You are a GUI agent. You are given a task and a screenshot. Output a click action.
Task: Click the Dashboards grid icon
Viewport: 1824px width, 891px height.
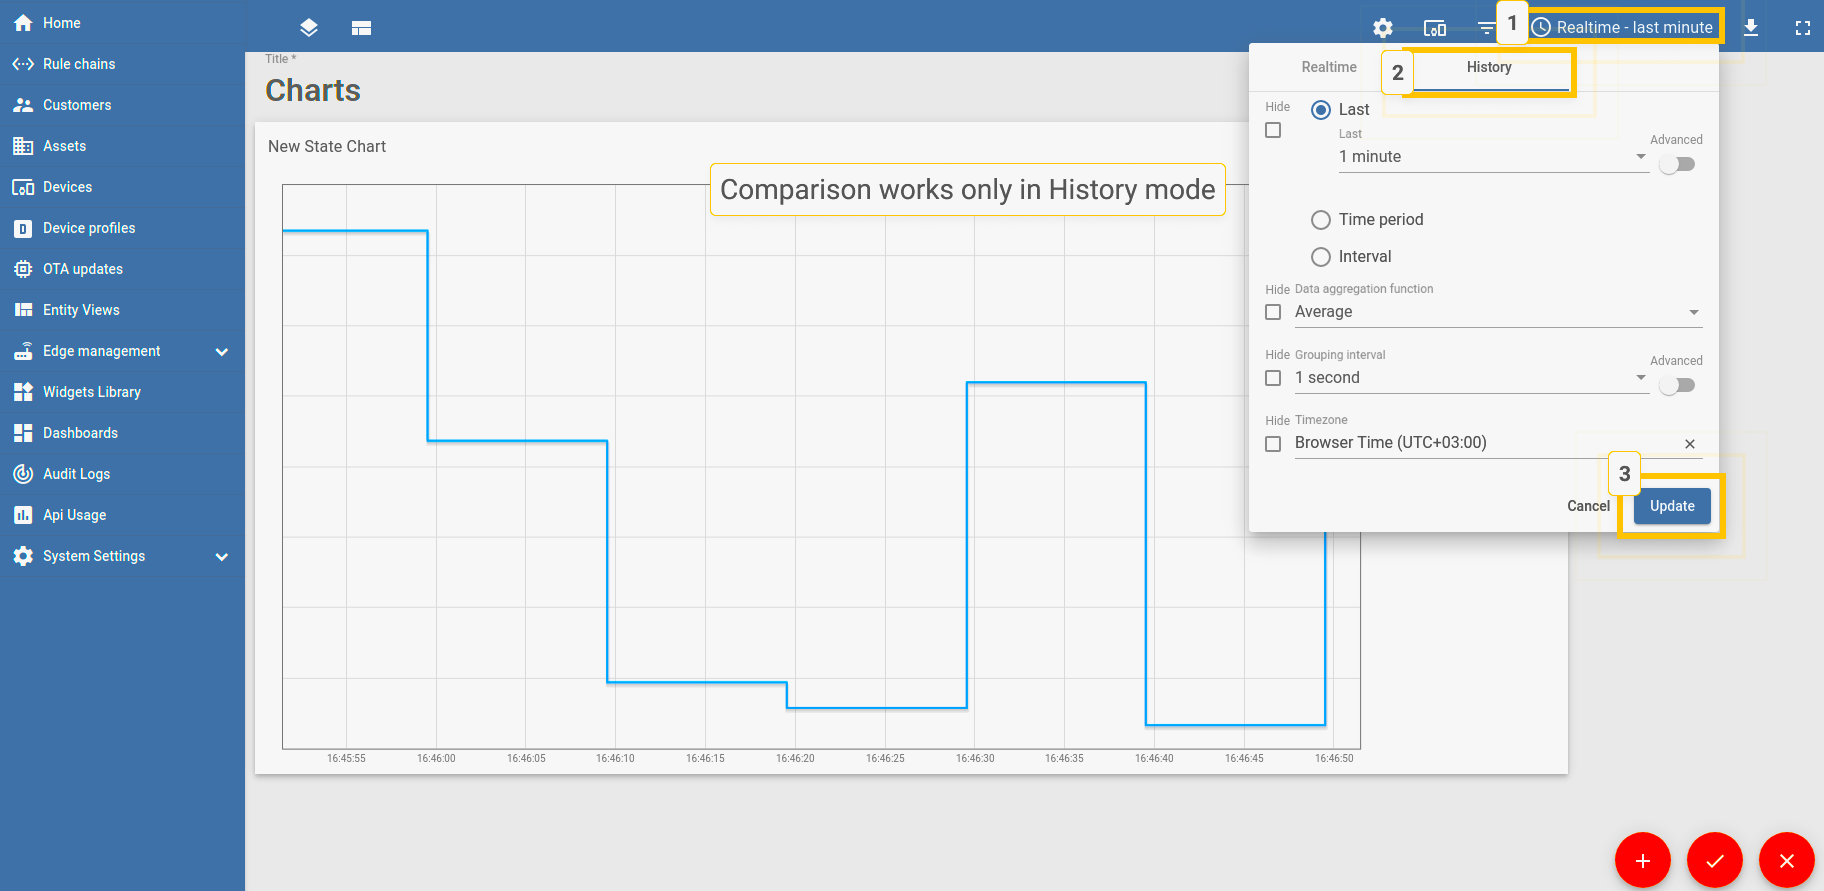click(23, 433)
